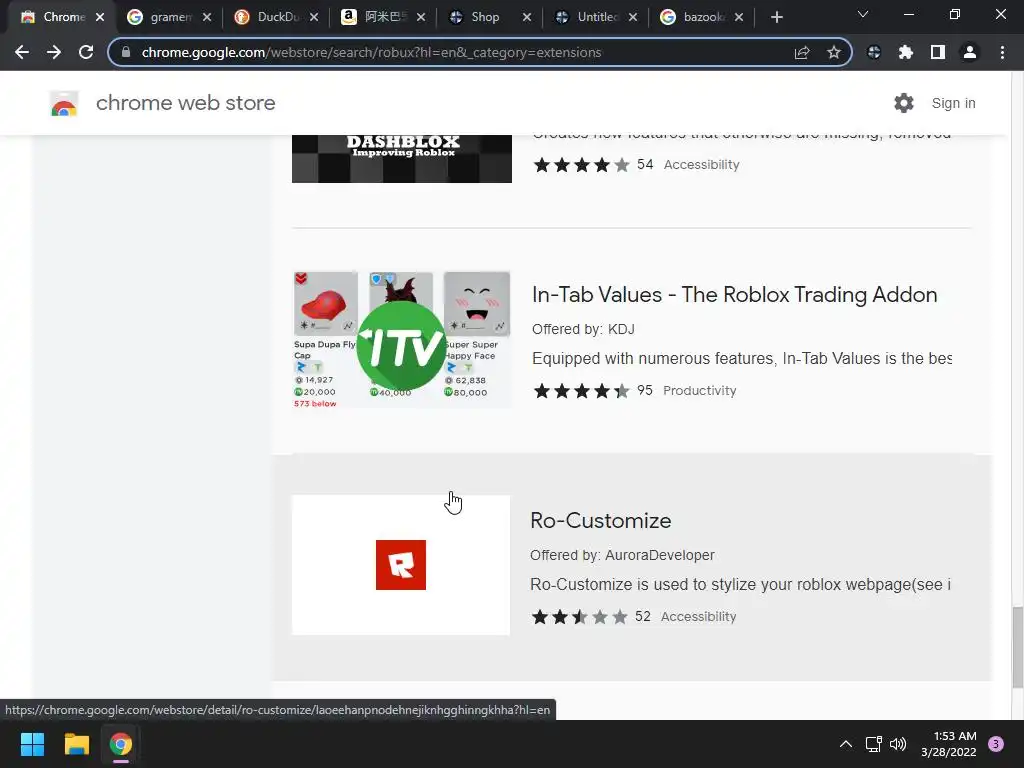Reload the current page
The image size is (1024, 768).
pos(86,52)
